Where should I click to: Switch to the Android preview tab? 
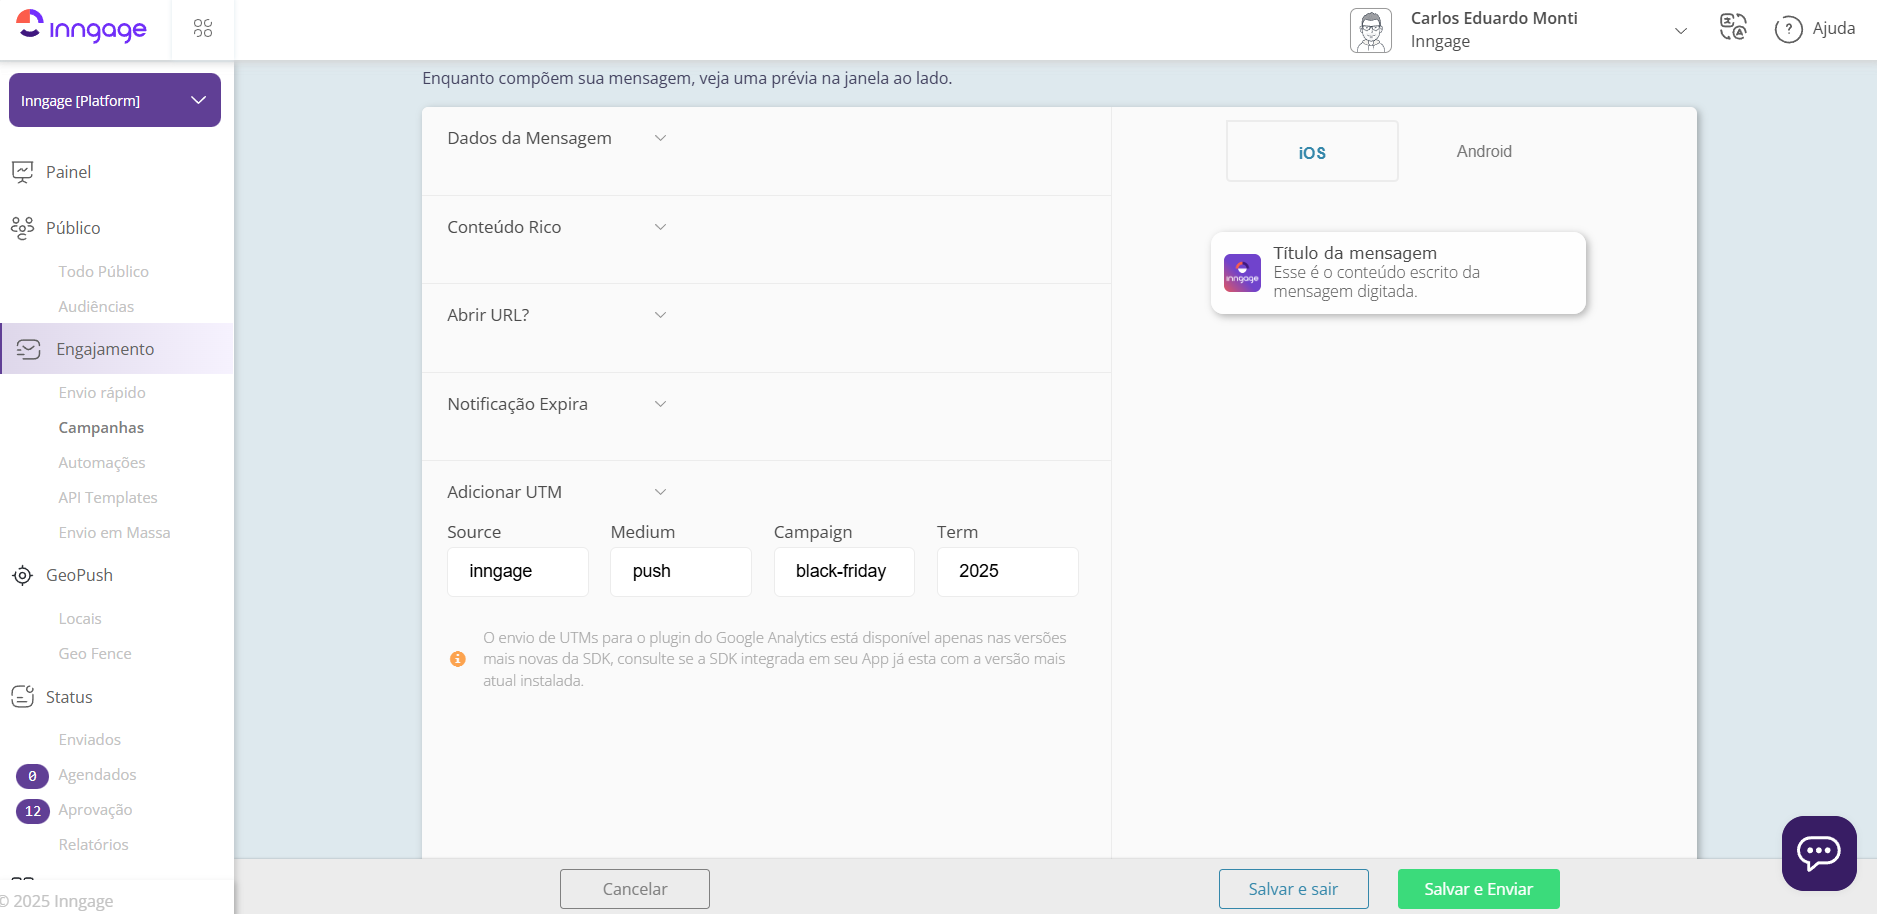click(x=1483, y=151)
